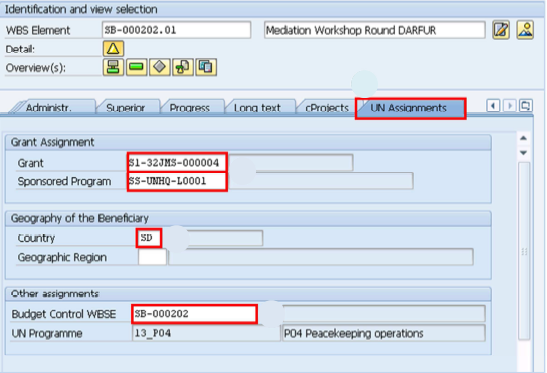Image resolution: width=547 pixels, height=373 pixels.
Task: Open the WBS element overview icon
Action: pos(113,67)
